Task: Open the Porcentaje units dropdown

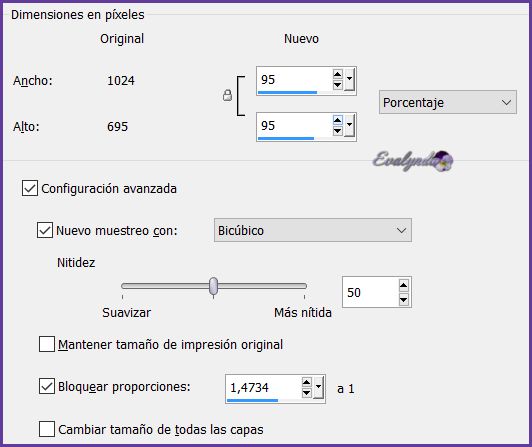Action: 448,102
